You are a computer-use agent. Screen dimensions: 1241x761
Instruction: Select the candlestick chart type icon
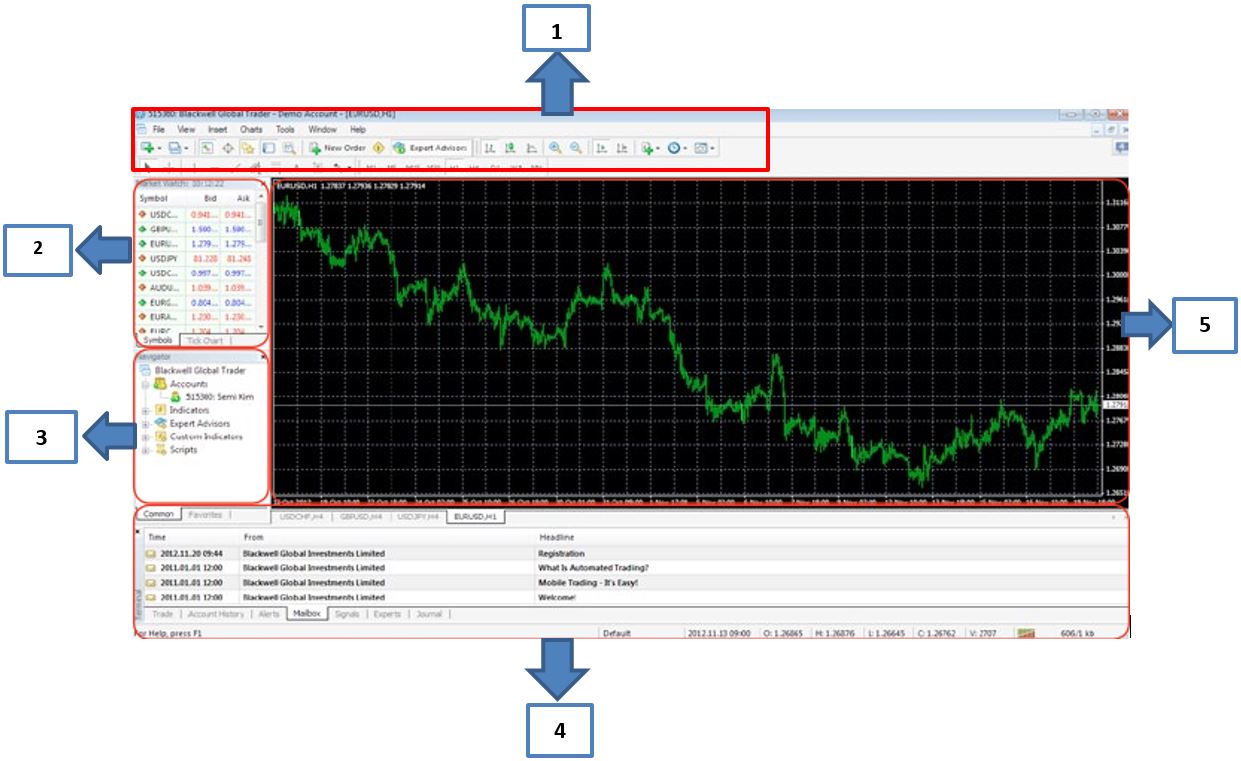pos(510,148)
